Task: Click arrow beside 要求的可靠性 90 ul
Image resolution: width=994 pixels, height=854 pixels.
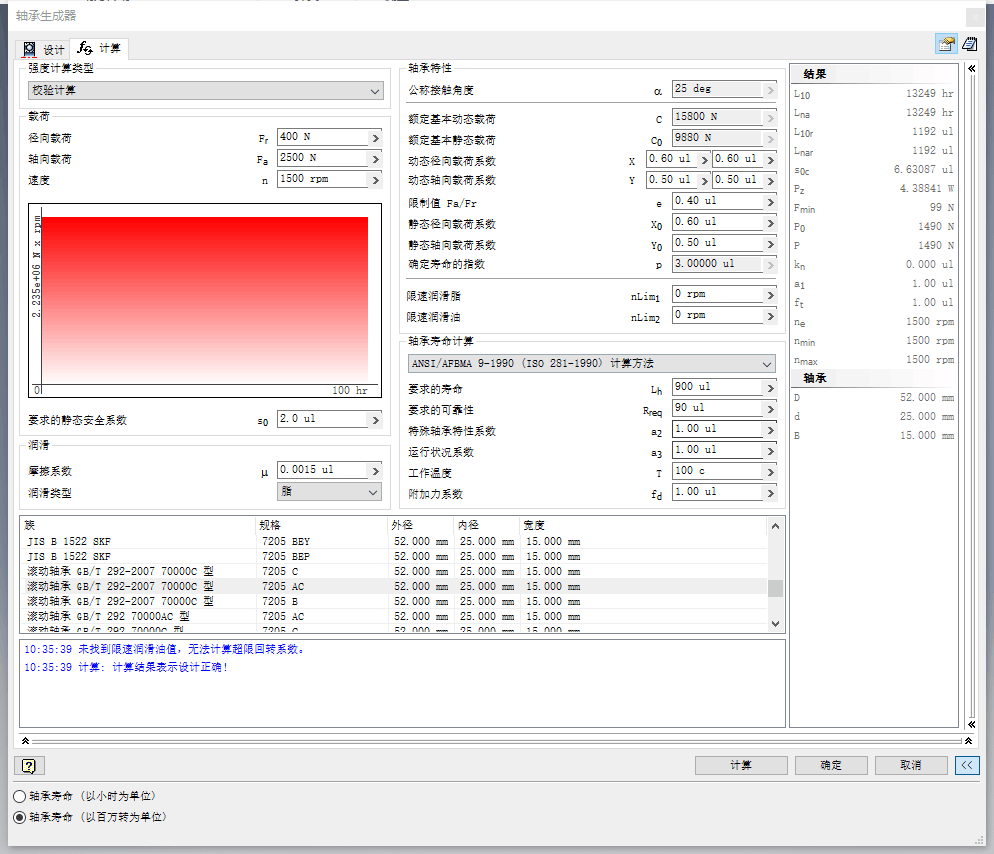Action: point(771,408)
